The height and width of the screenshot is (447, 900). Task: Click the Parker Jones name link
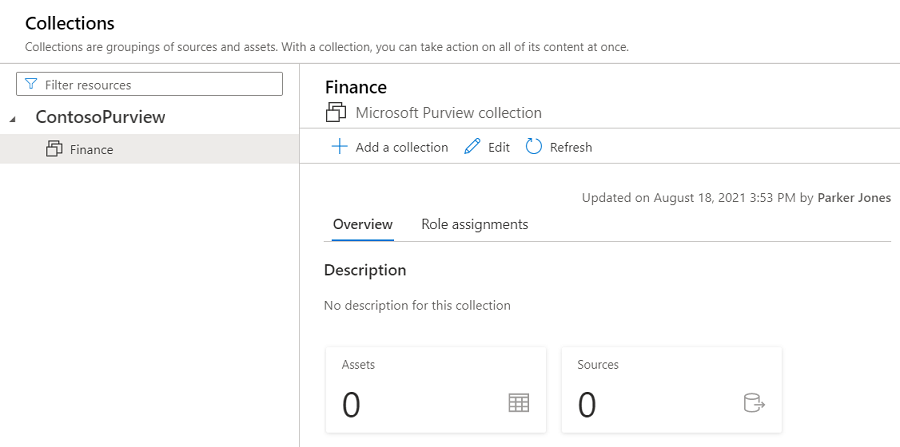[853, 198]
